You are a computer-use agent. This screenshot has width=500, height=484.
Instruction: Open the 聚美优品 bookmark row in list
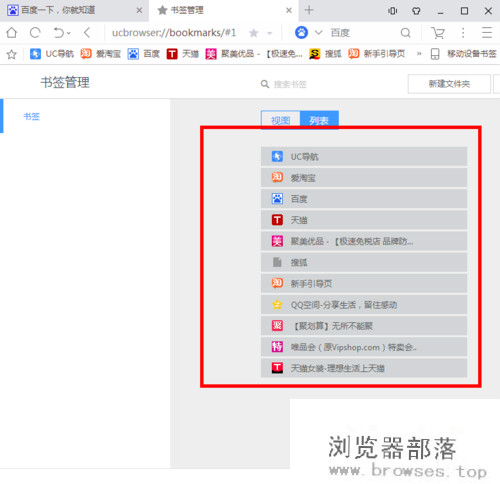364,241
